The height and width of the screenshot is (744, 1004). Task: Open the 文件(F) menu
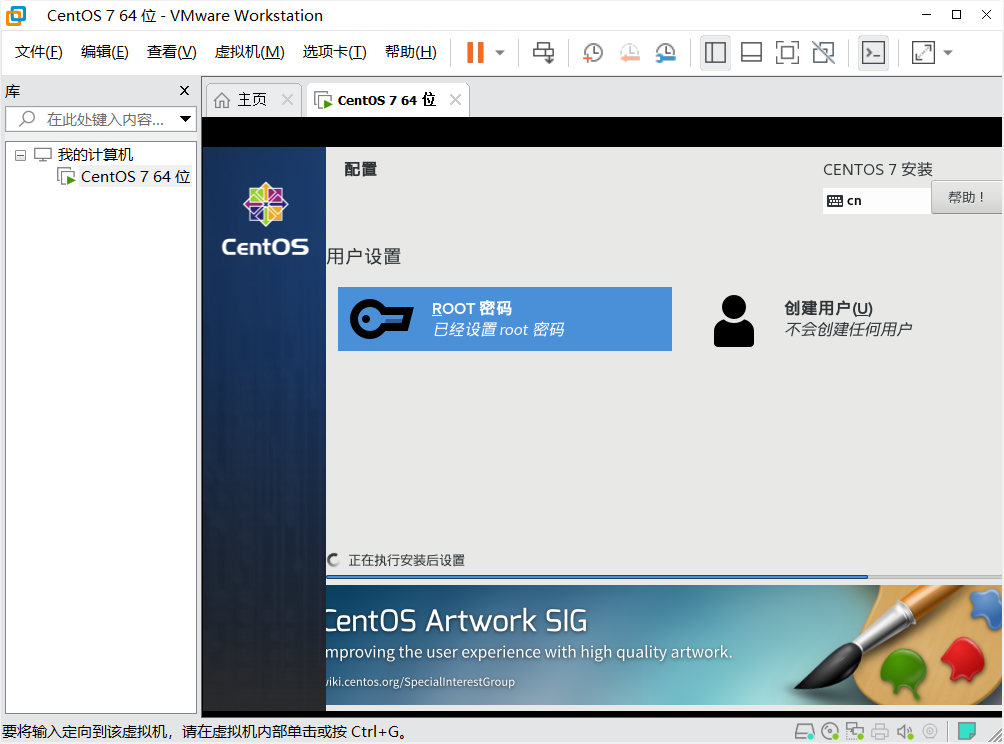point(38,52)
